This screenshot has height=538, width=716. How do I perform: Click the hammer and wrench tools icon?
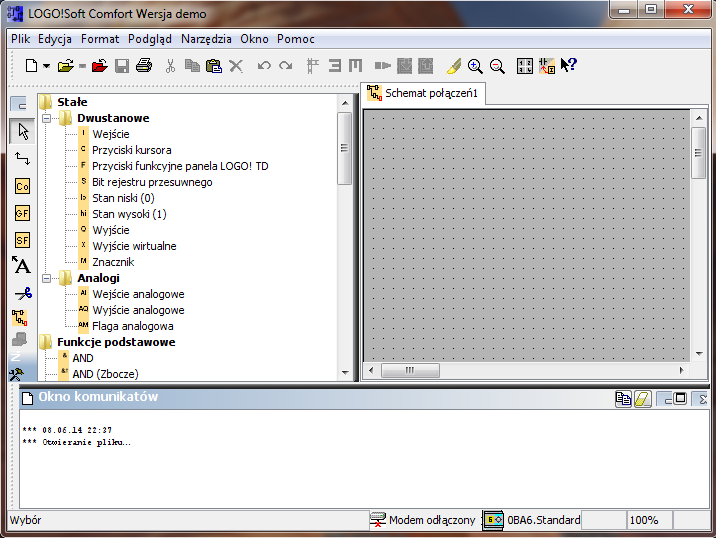[x=16, y=374]
